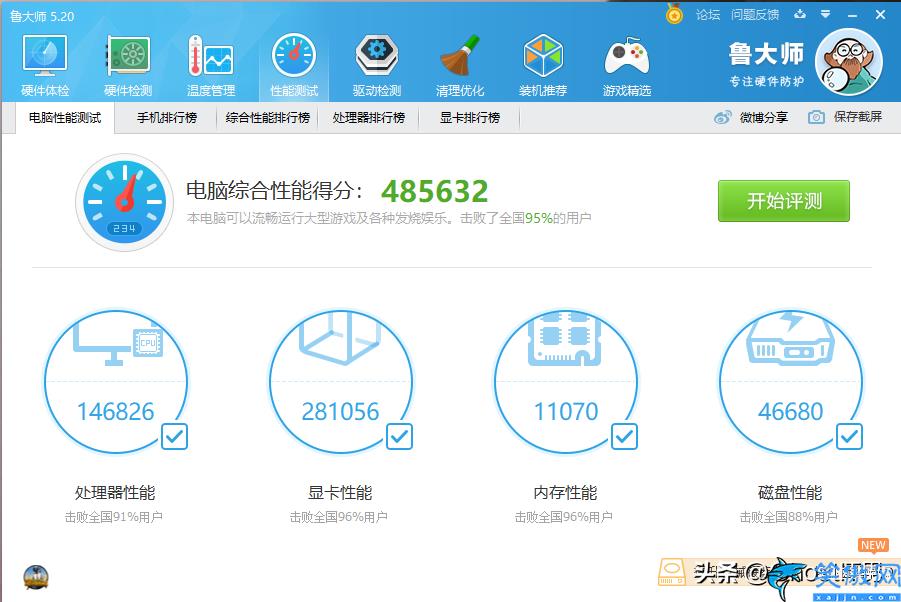901x602 pixels.
Task: Open the 论坛 forum link
Action: (x=707, y=15)
